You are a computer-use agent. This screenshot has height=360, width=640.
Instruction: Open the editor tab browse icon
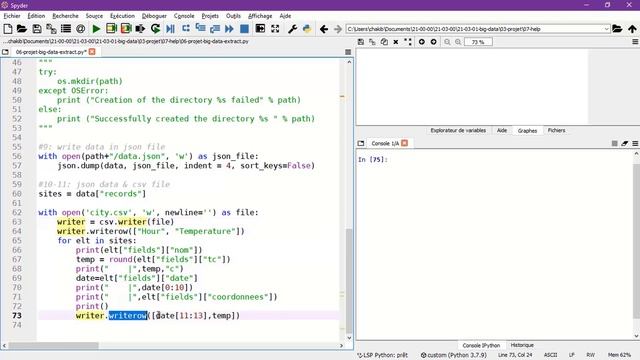tap(5, 52)
